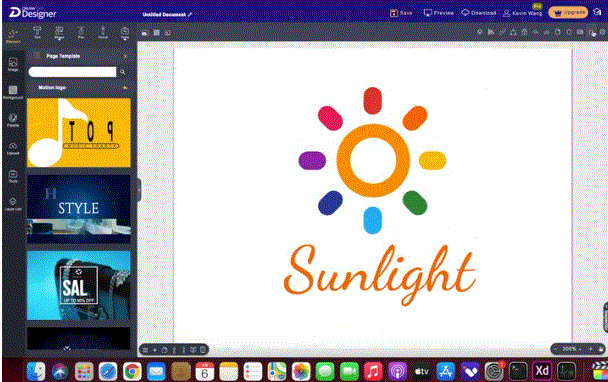Viewport: 608px width, 382px height.
Task: Open the Shape tool dropdown
Action: click(59, 33)
